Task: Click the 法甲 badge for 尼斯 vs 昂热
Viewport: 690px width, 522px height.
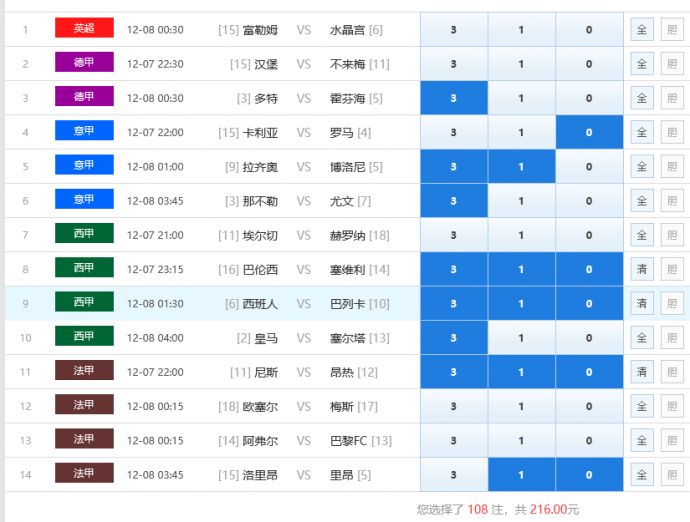Action: [x=84, y=371]
